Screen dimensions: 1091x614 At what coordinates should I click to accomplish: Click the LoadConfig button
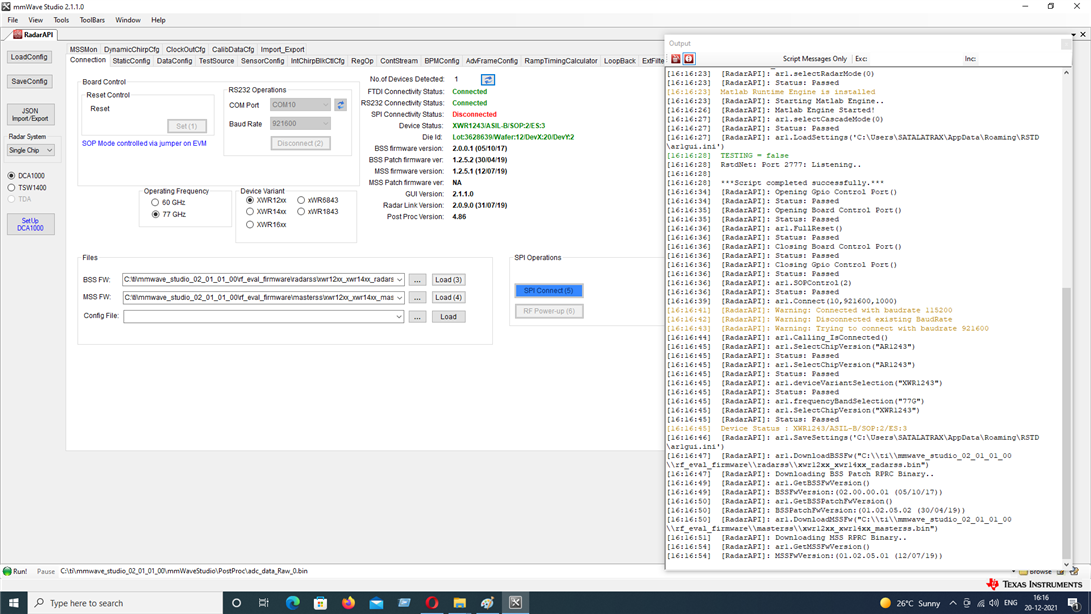tap(29, 57)
